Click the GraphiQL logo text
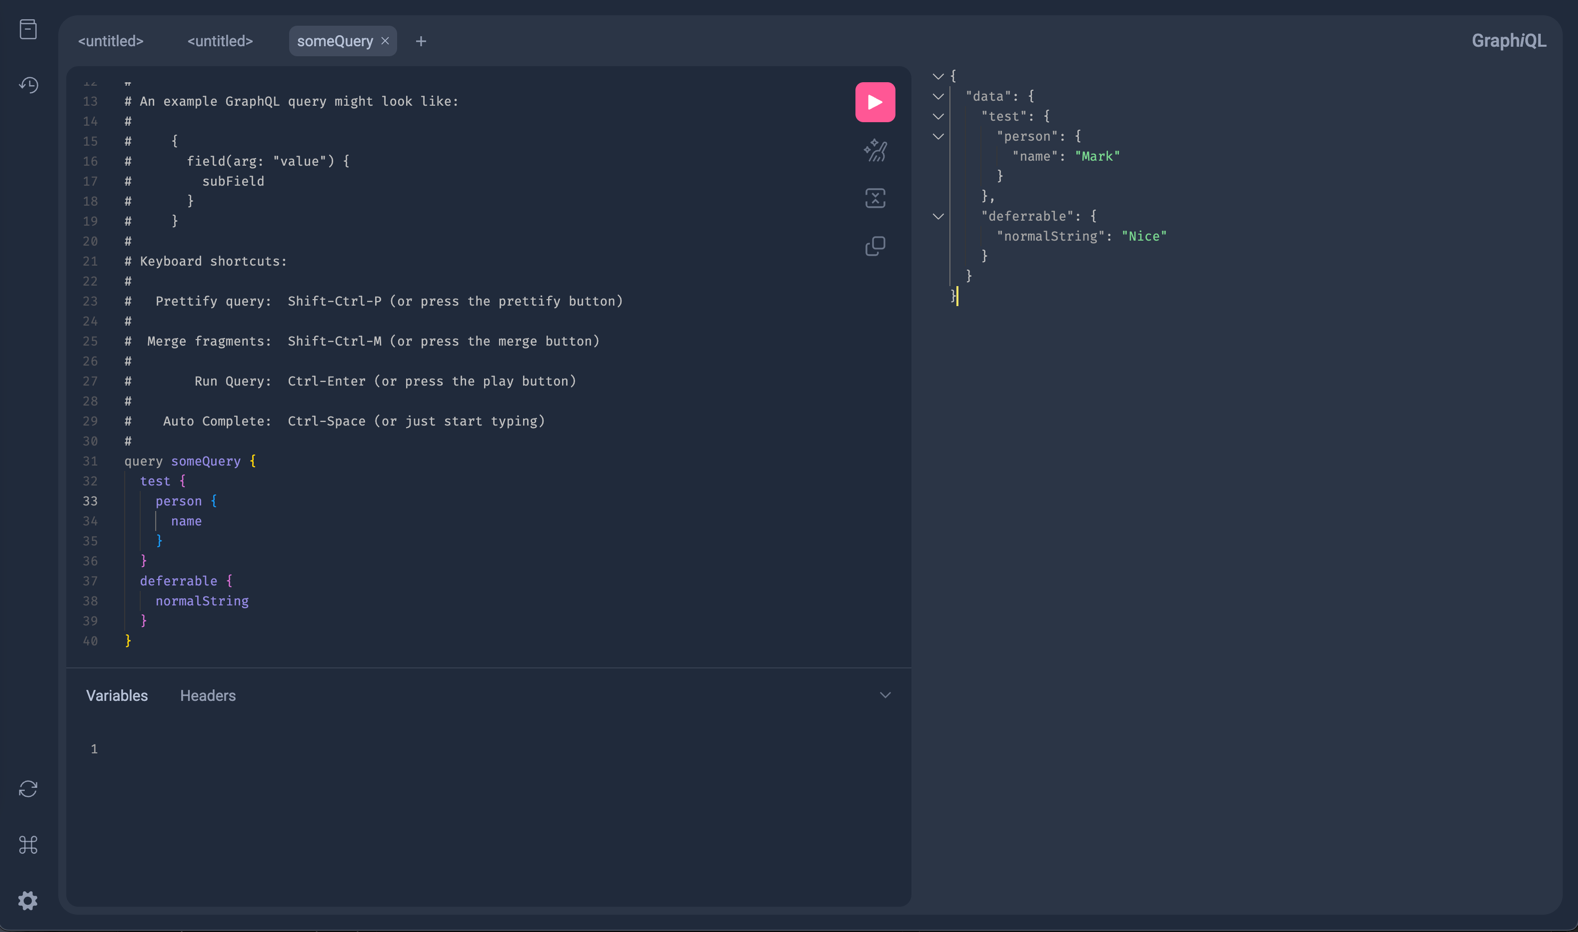Viewport: 1578px width, 932px height. (1508, 41)
